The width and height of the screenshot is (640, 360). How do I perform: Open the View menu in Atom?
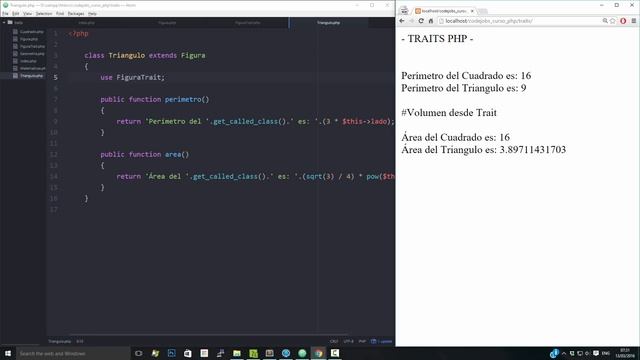point(27,13)
